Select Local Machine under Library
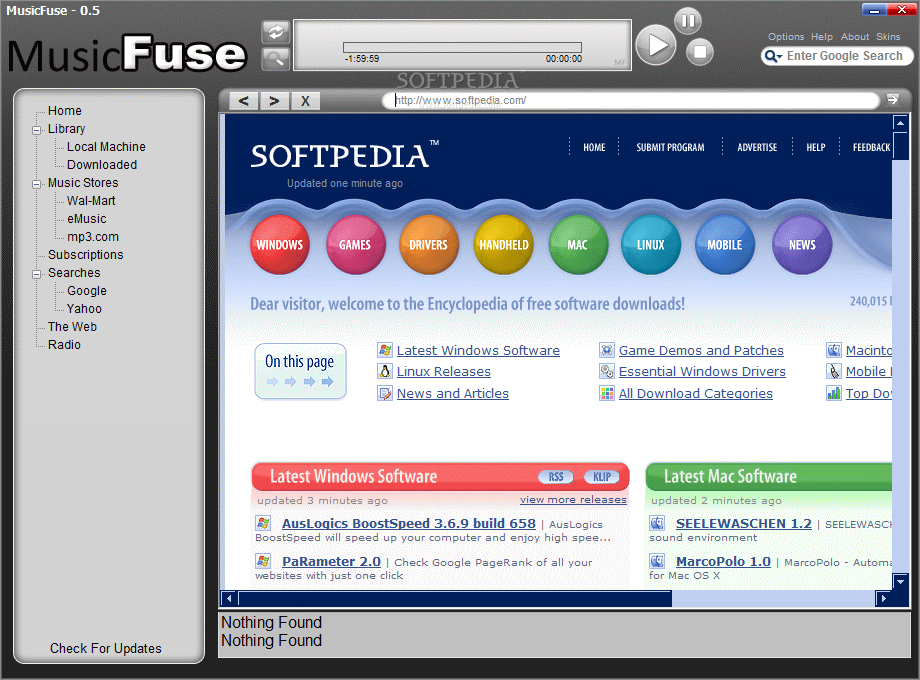 point(106,147)
